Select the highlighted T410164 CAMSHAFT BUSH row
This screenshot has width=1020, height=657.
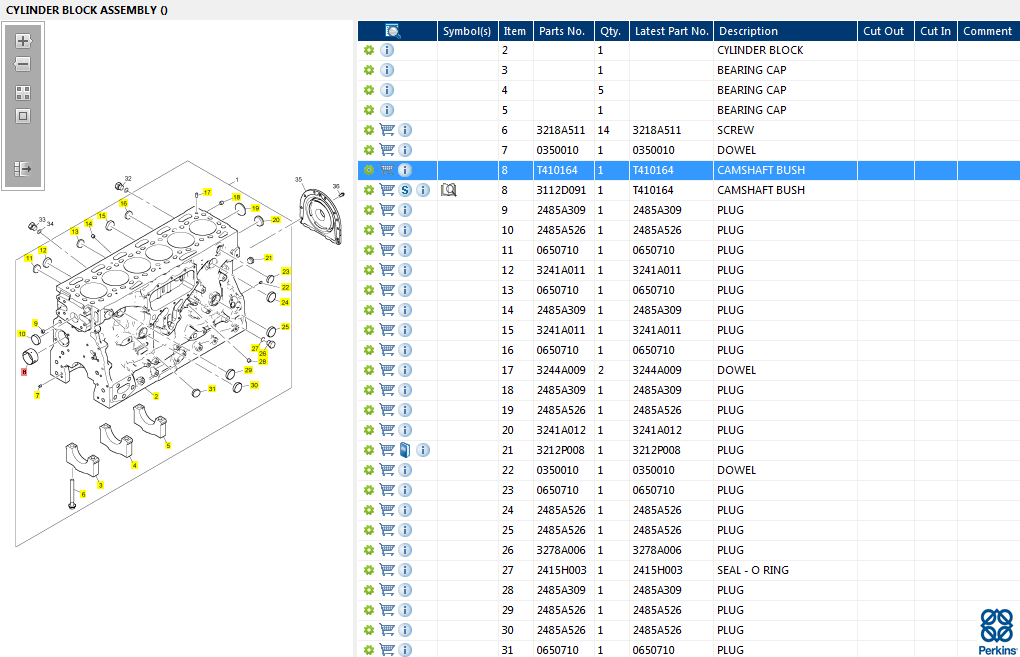tap(760, 170)
